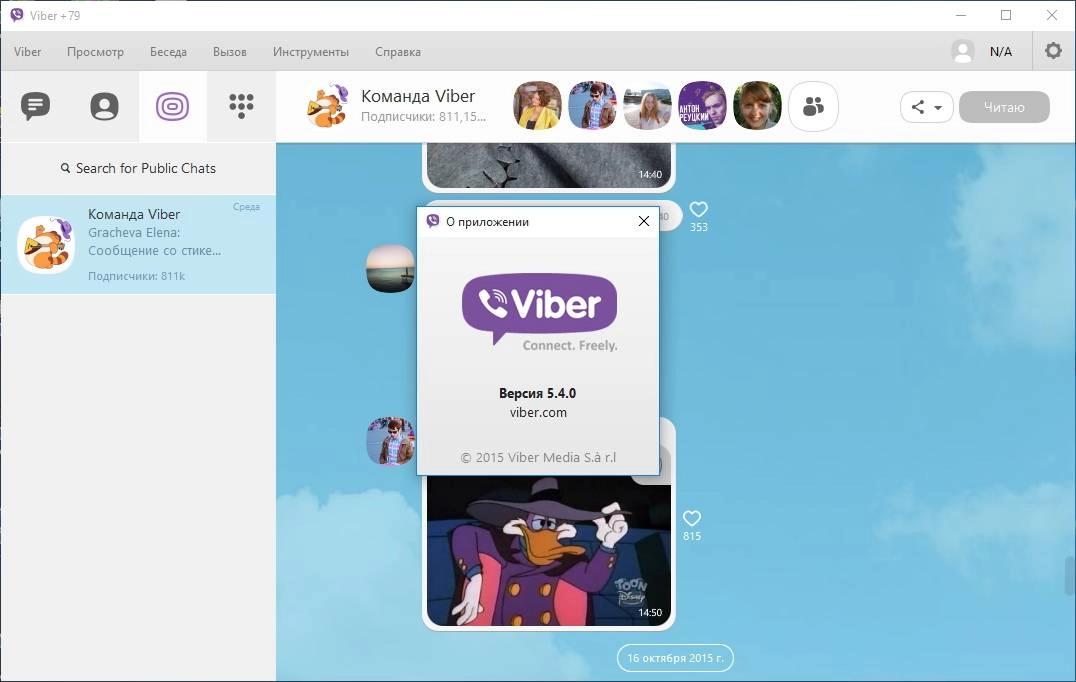This screenshot has width=1076, height=682.
Task: Open participant avatar with yellow jacket
Action: [x=537, y=106]
